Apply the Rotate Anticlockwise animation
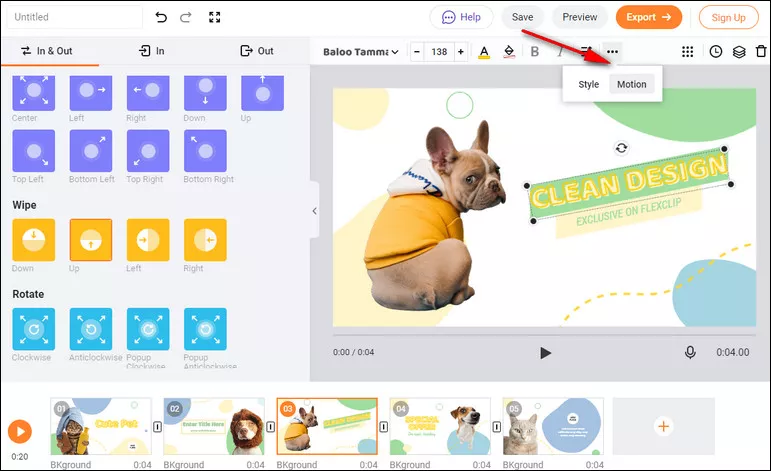This screenshot has height=471, width=771. coord(91,329)
